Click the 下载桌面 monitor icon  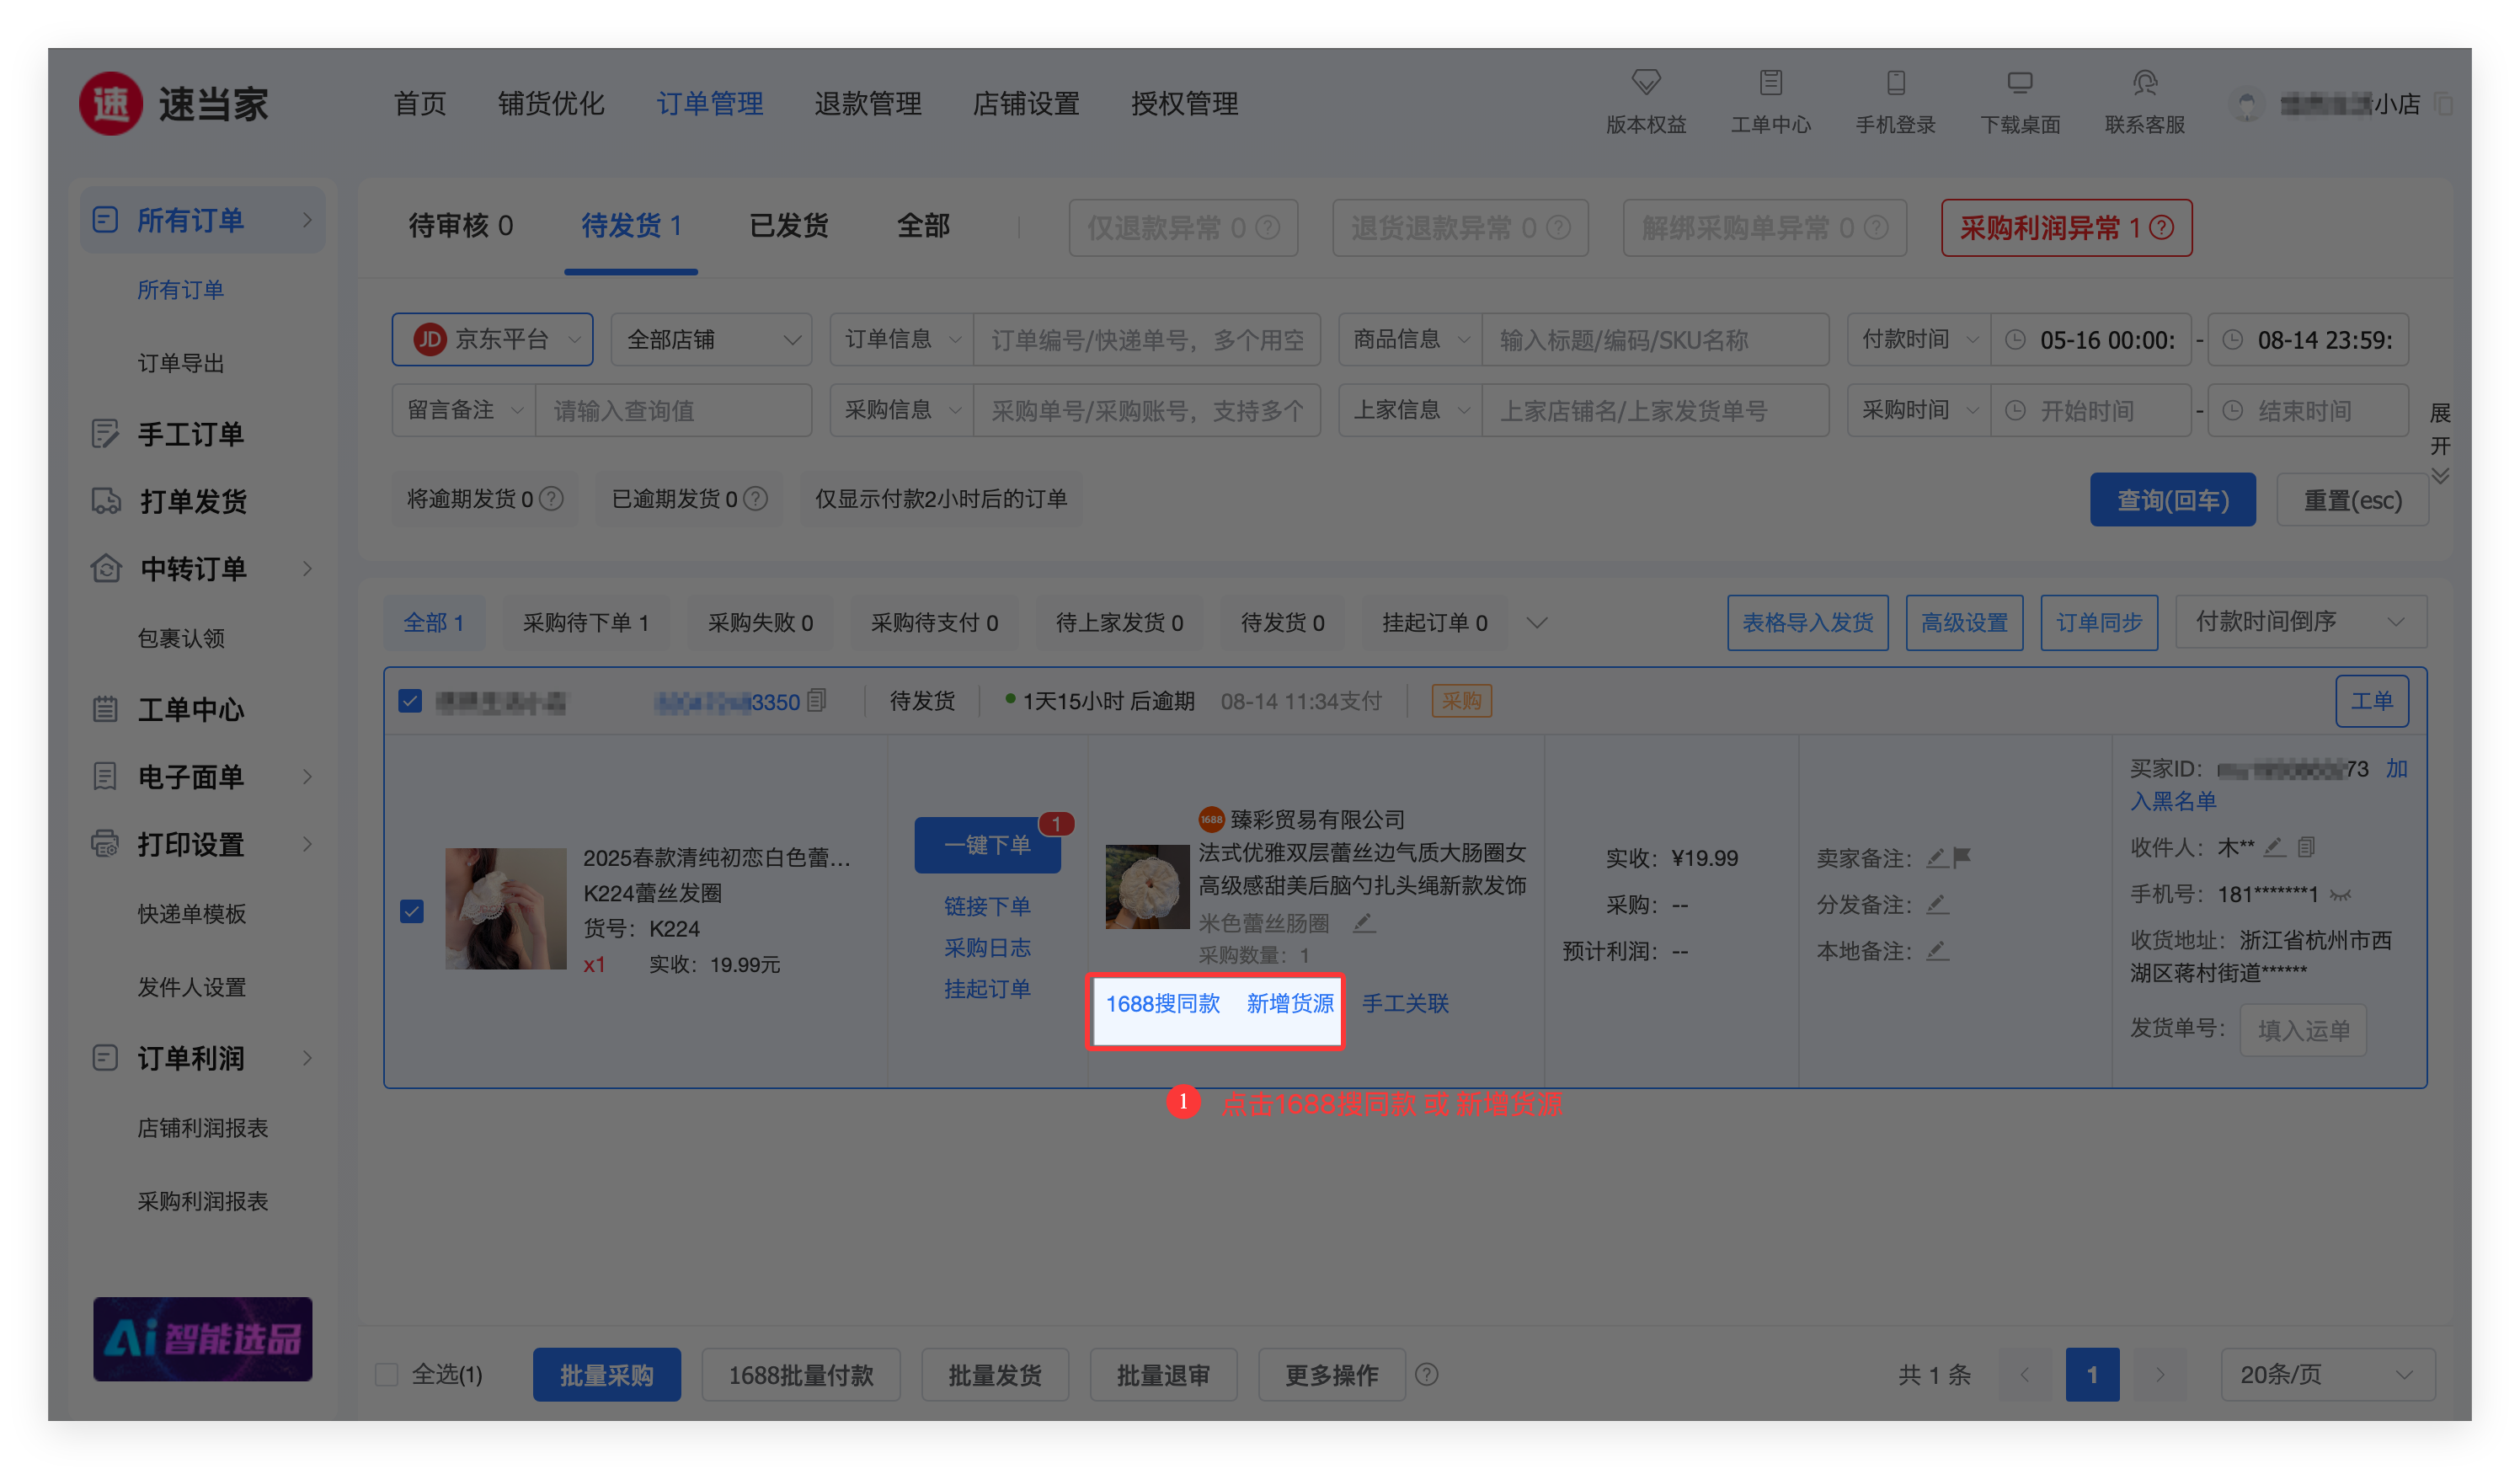2019,82
